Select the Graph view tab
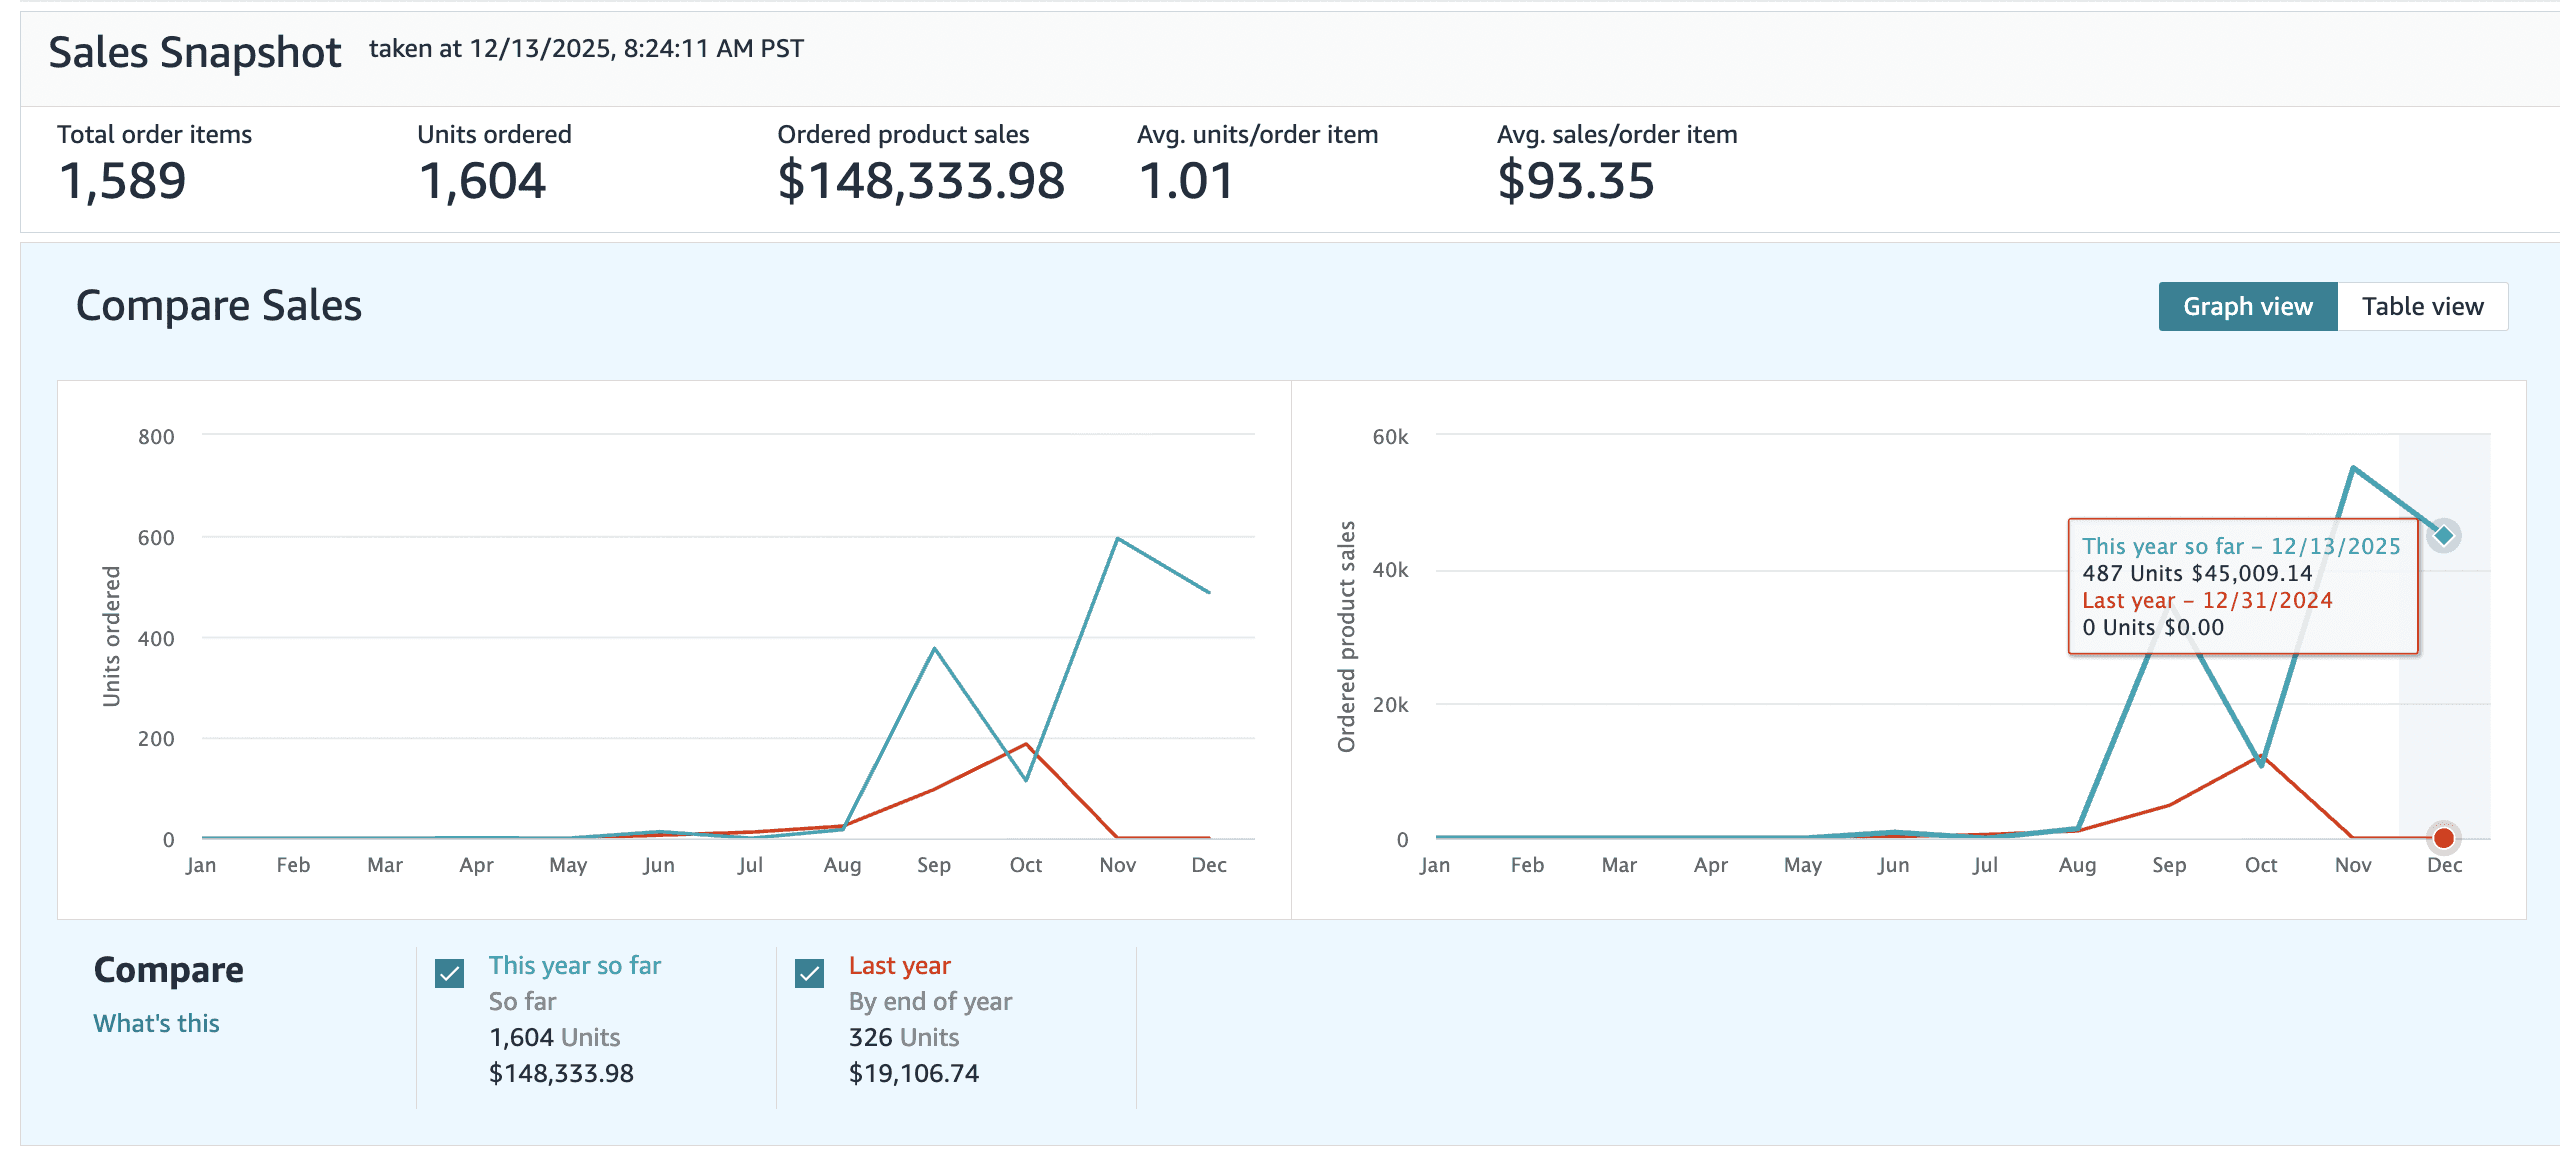This screenshot has height=1158, width=2560. [2247, 306]
